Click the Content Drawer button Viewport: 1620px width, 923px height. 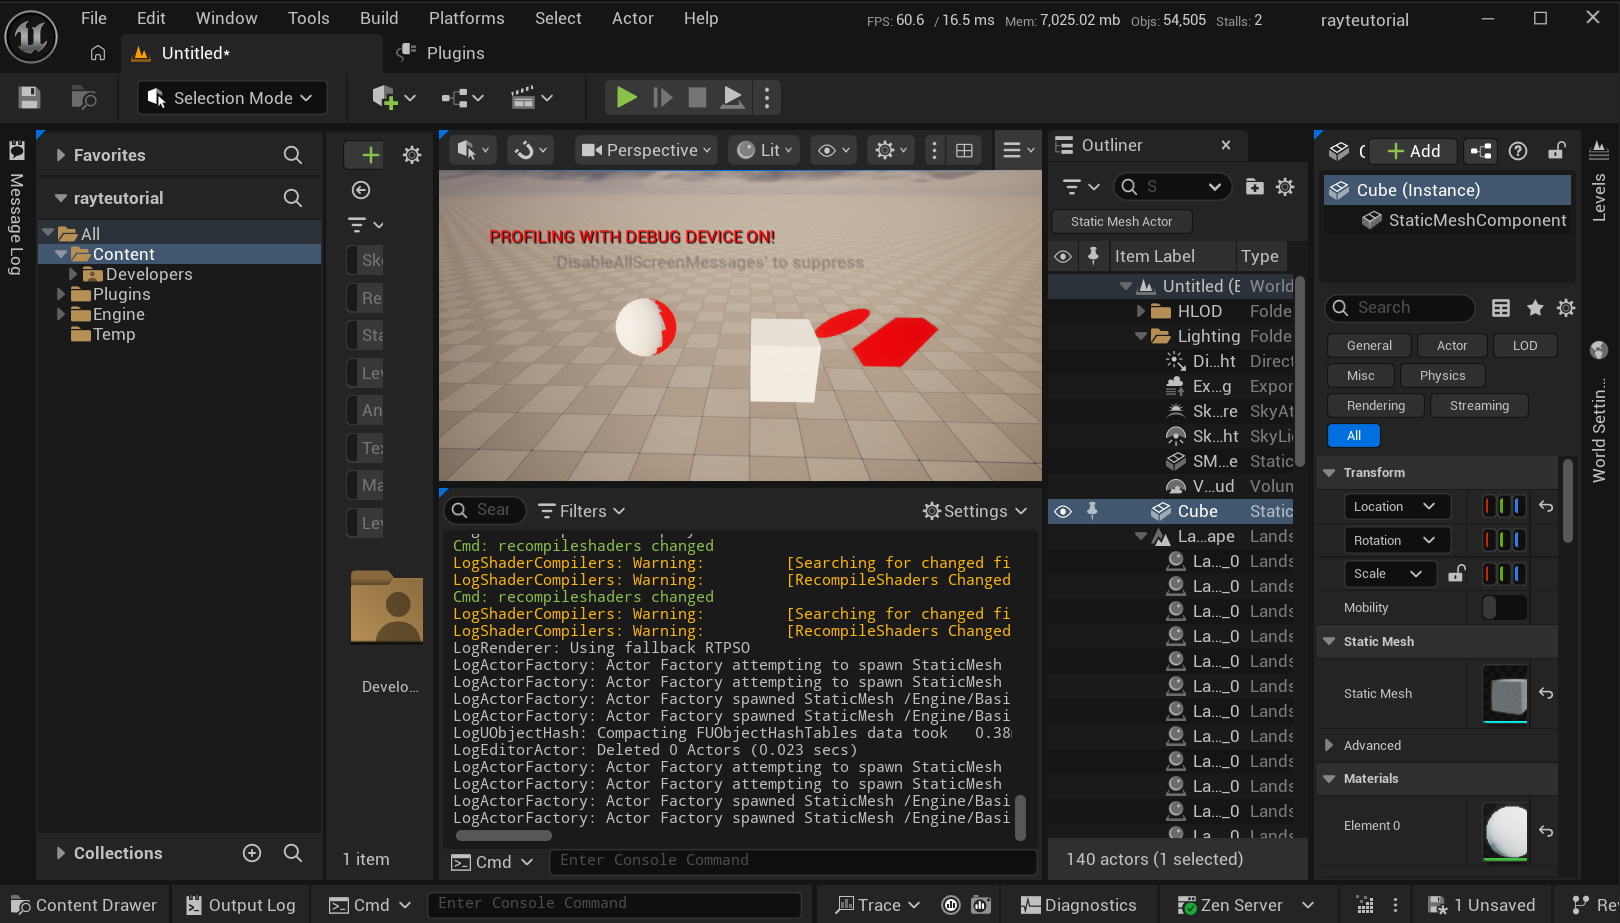point(85,905)
